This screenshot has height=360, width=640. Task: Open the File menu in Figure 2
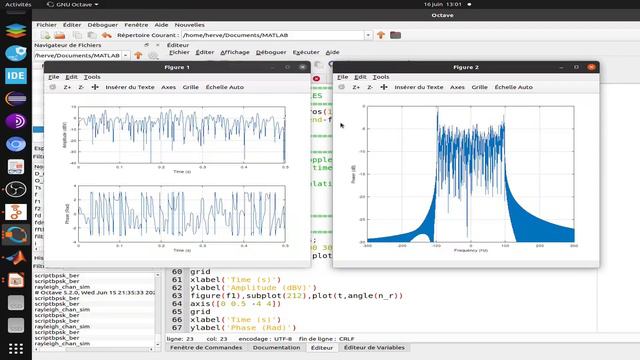(342, 77)
